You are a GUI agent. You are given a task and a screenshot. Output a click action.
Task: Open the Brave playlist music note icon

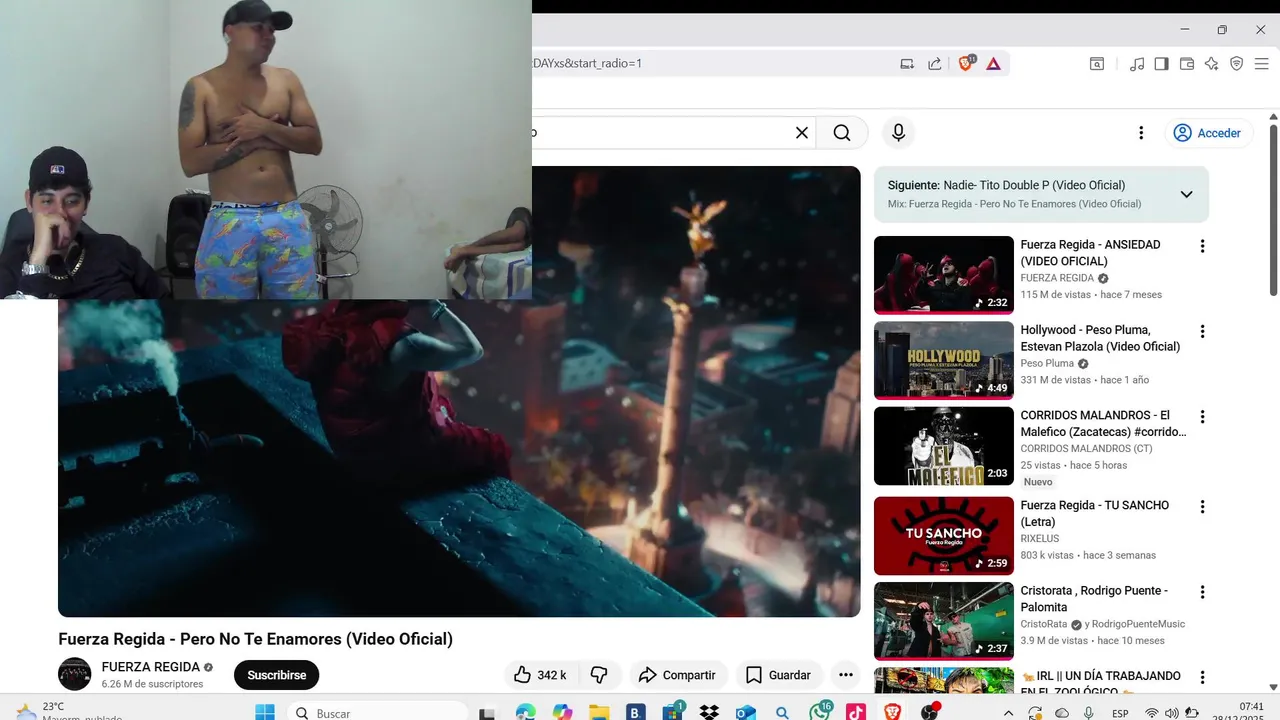1137,63
